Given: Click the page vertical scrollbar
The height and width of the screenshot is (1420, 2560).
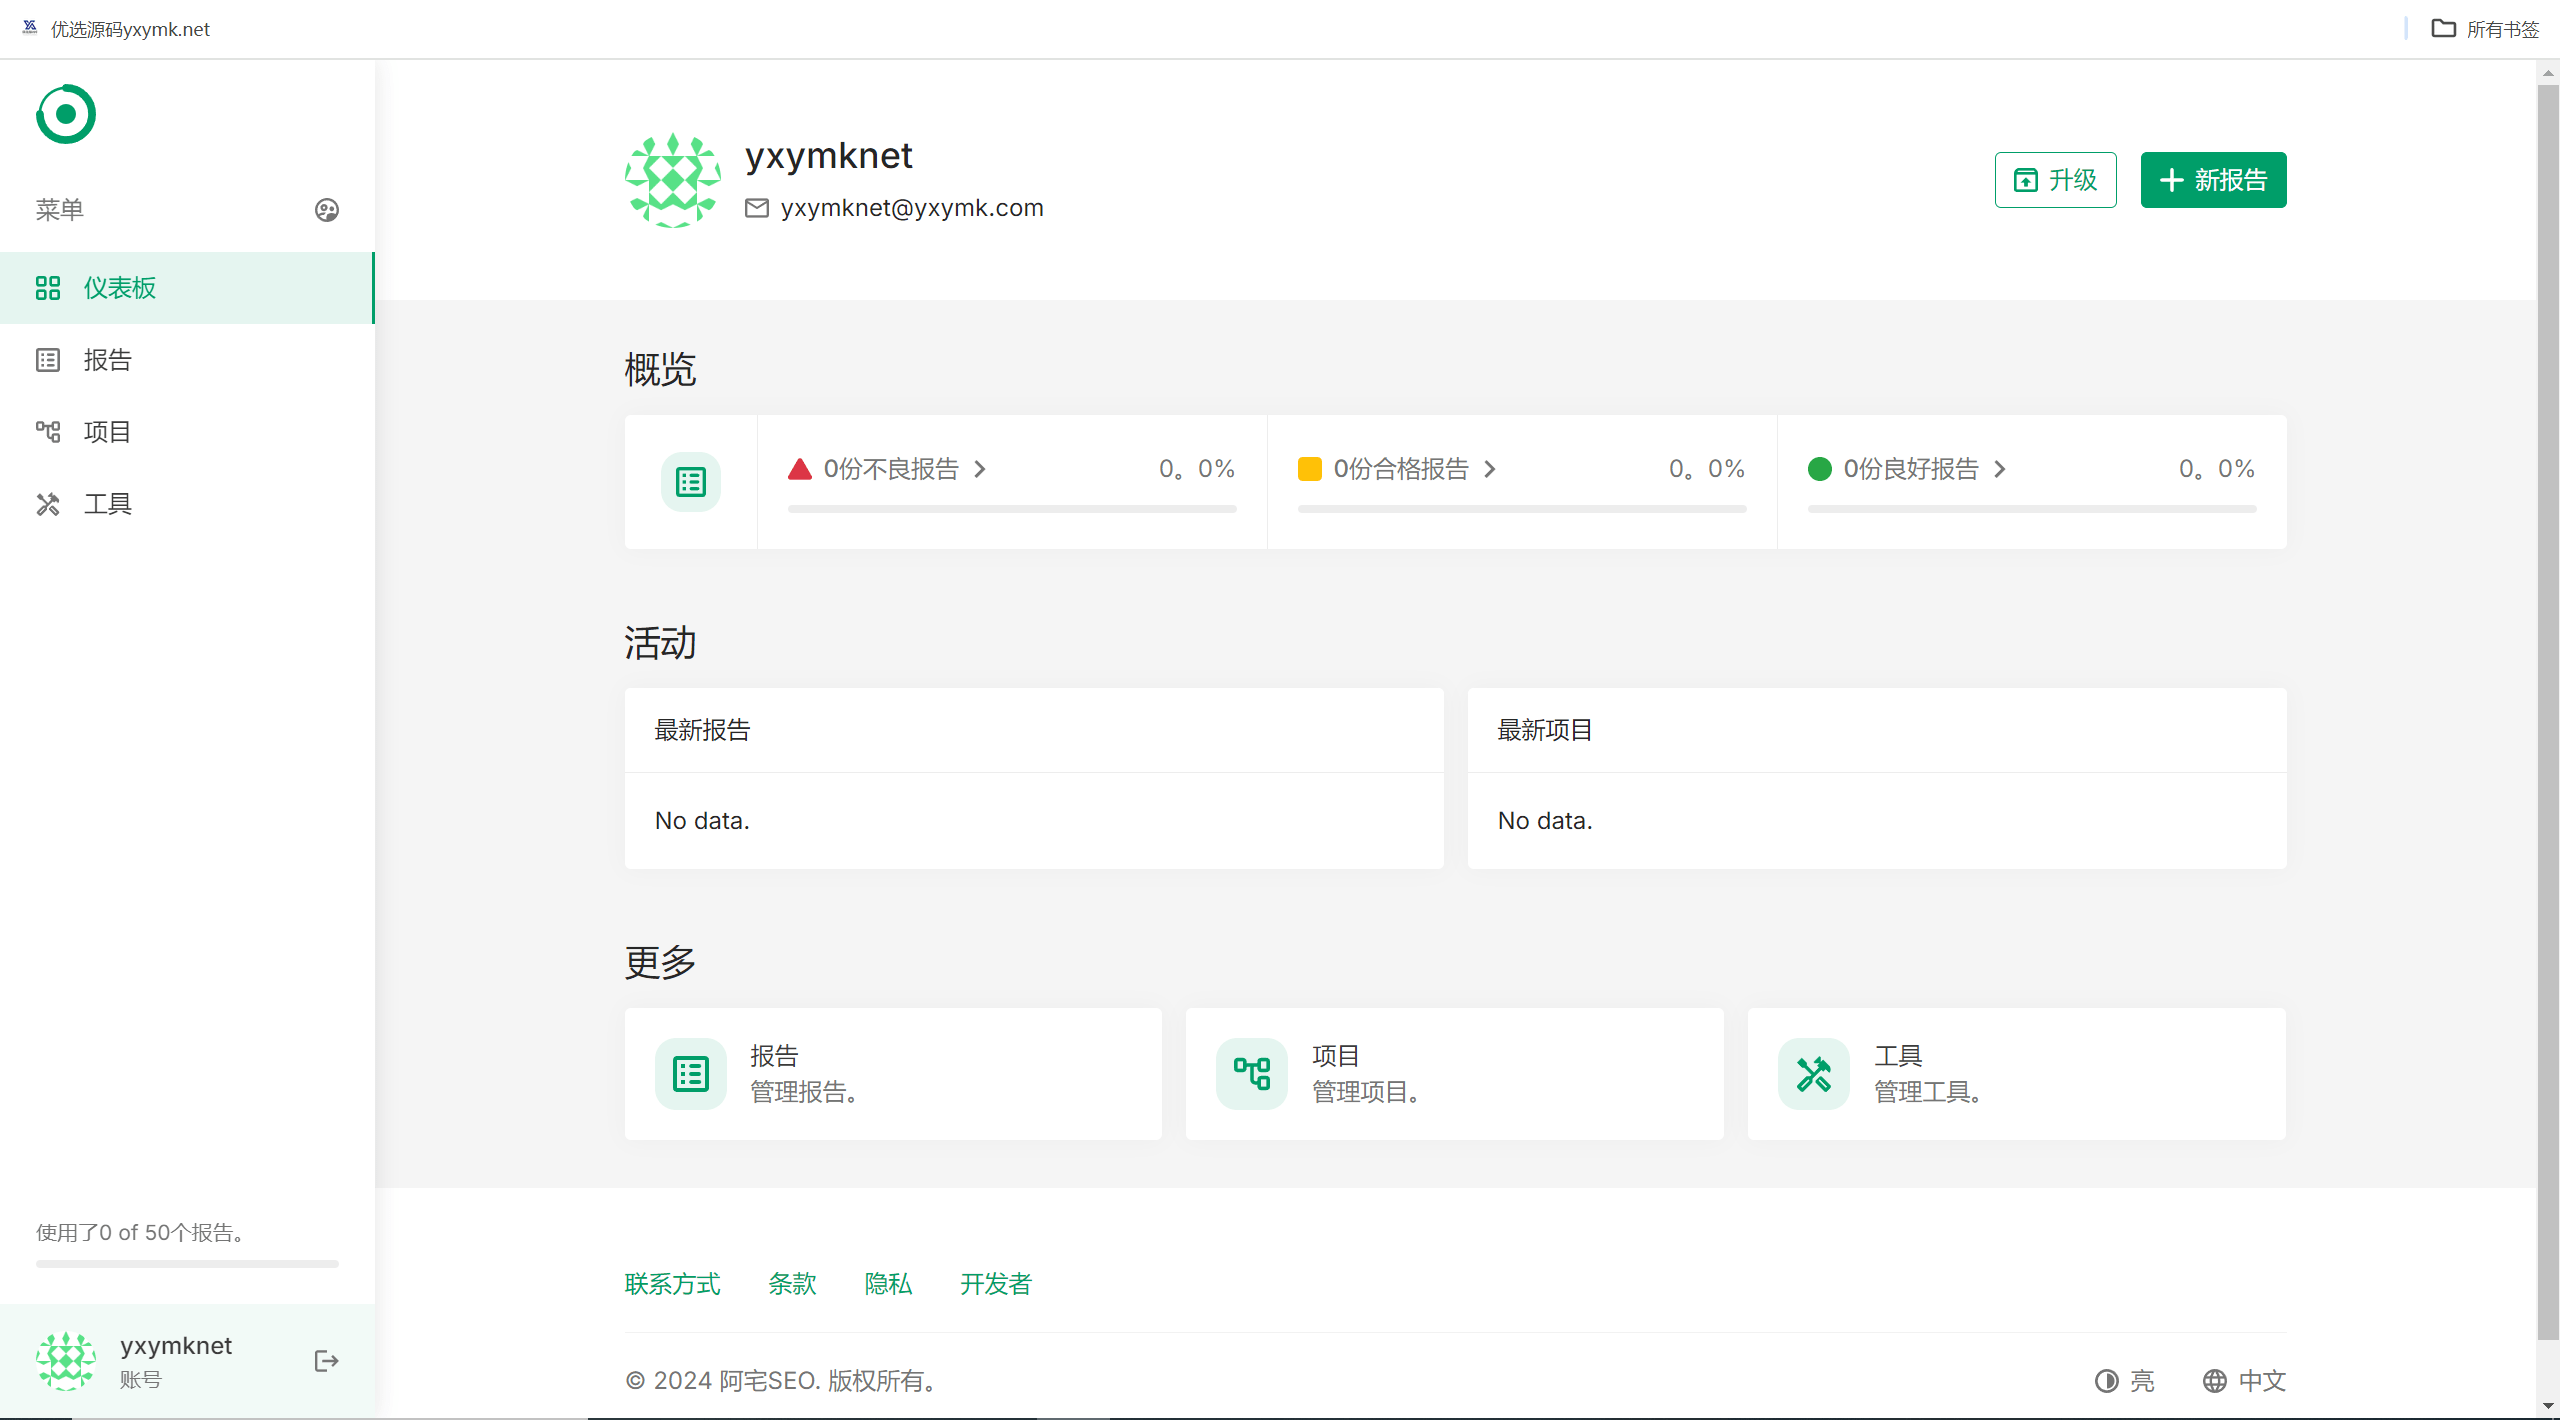Looking at the screenshot, I should click(x=2548, y=712).
